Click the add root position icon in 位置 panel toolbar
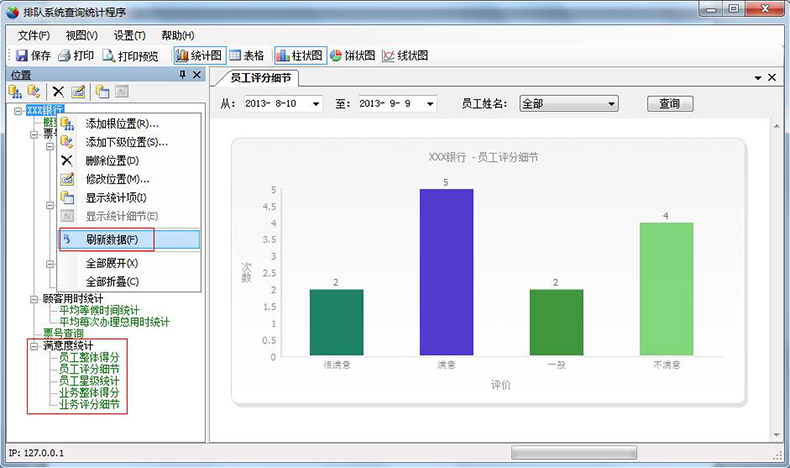The width and height of the screenshot is (790, 468). pos(16,92)
